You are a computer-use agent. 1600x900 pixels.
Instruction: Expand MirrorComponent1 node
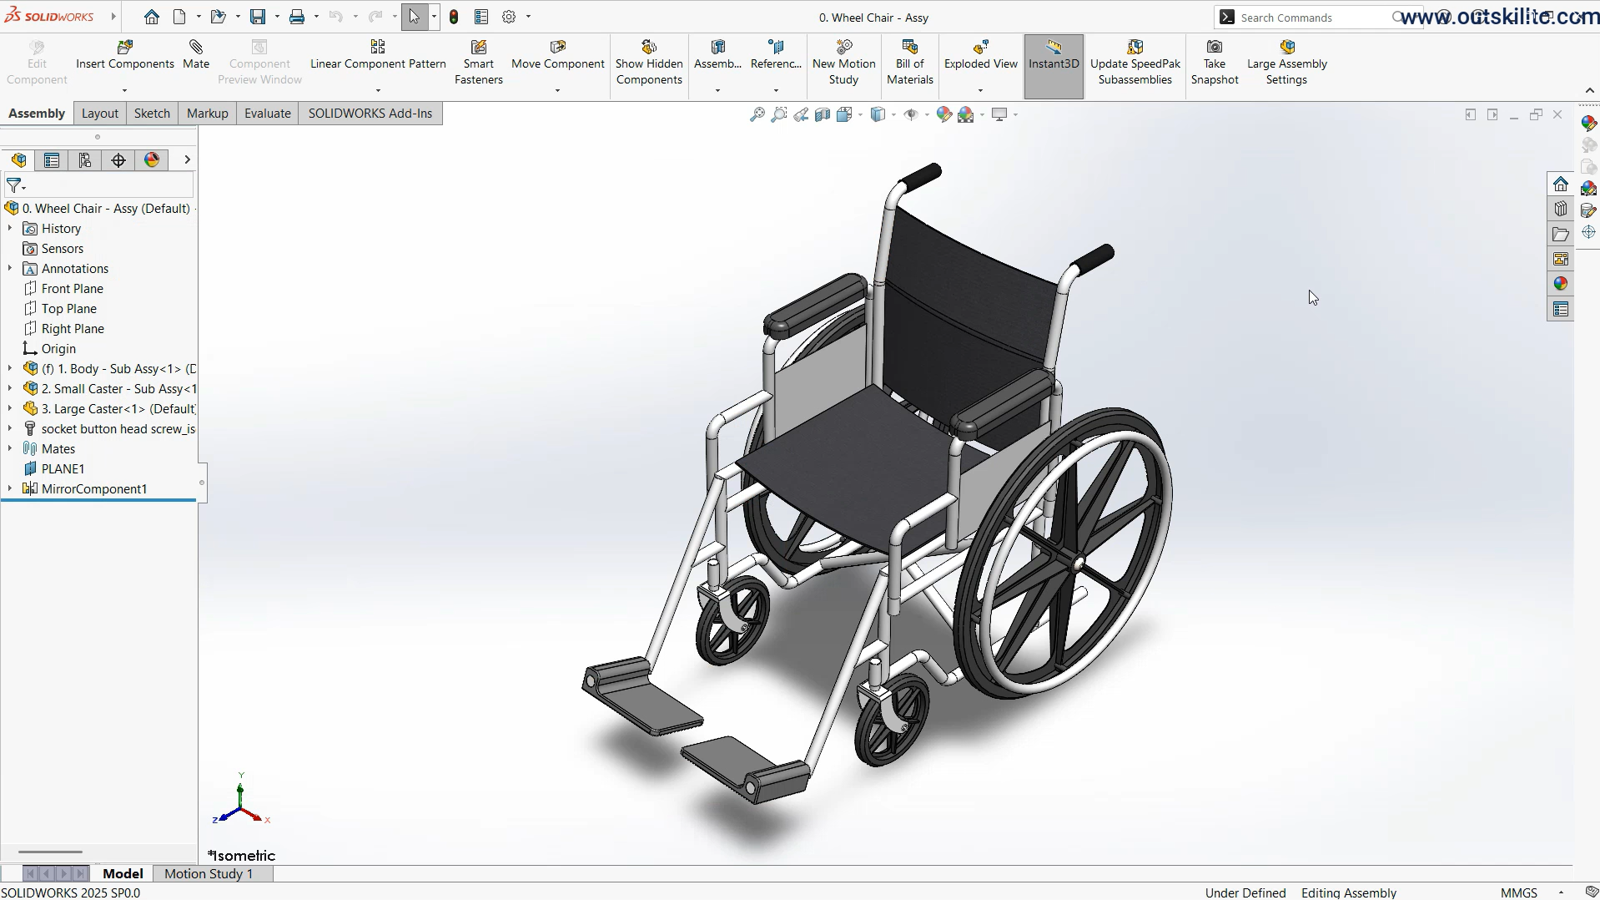[10, 488]
